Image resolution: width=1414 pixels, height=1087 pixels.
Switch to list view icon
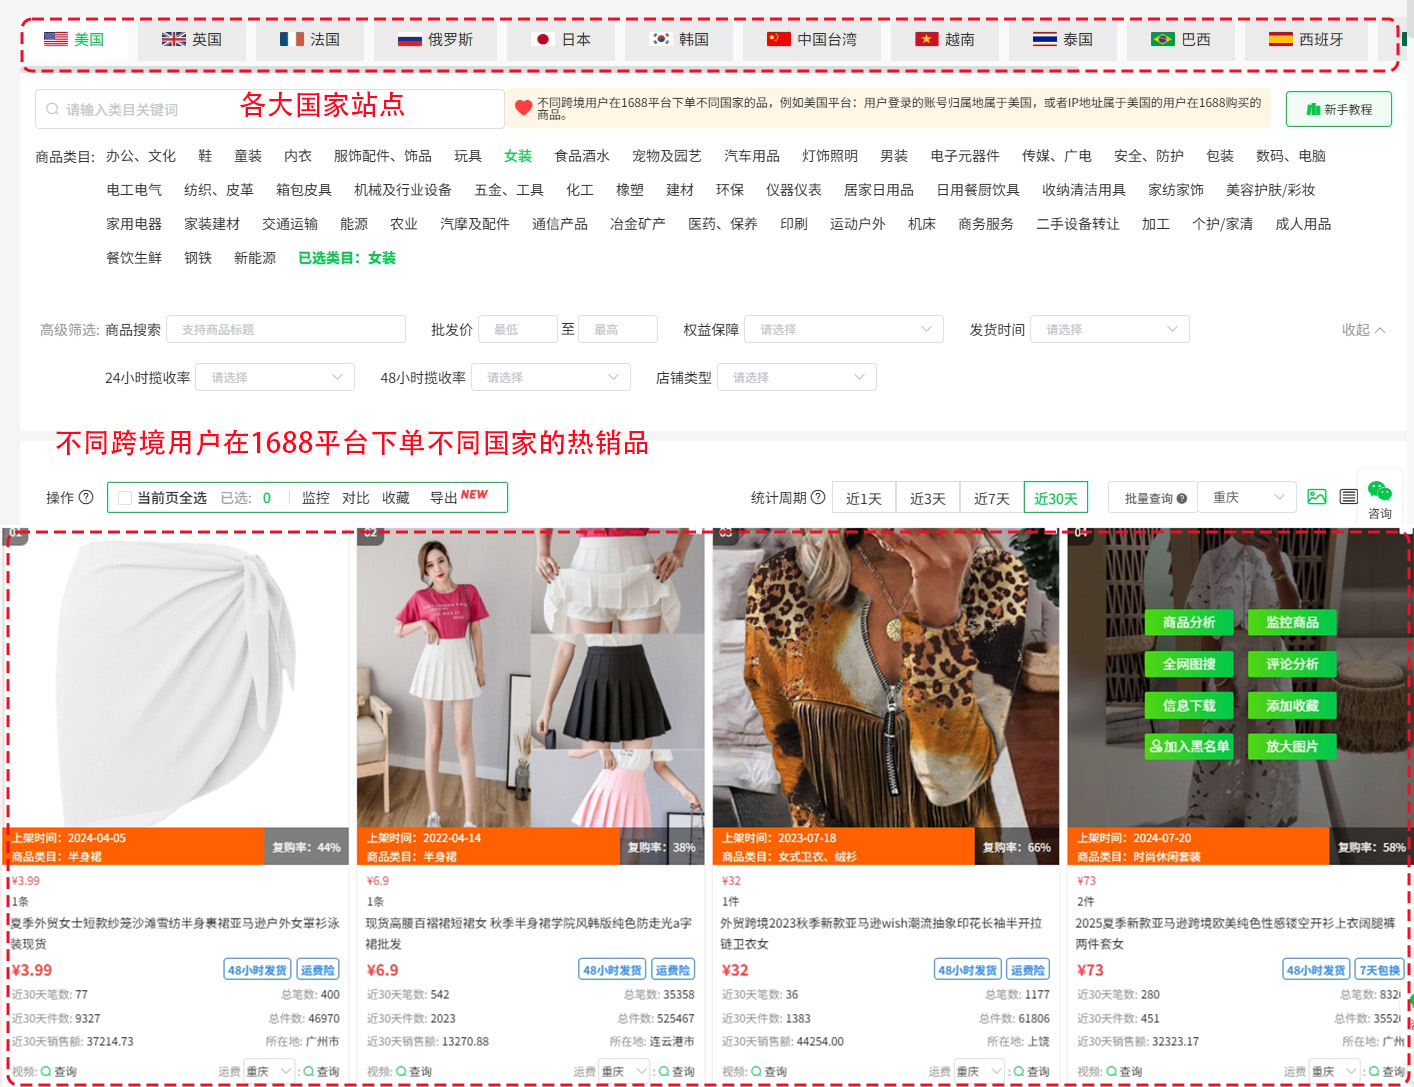[1348, 497]
